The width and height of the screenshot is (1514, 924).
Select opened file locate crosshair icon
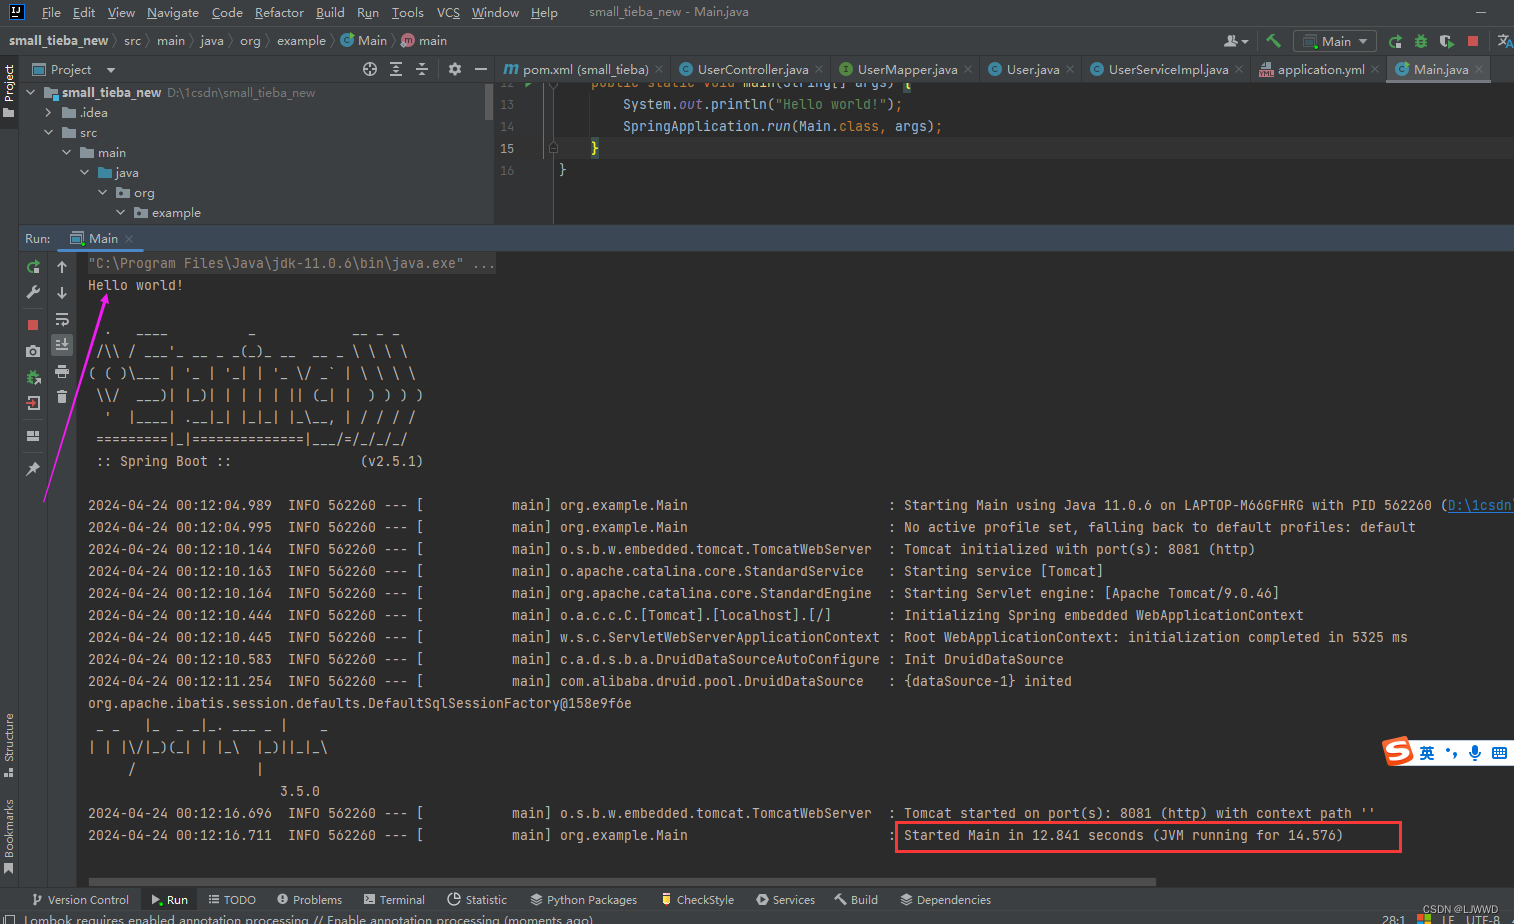point(370,69)
